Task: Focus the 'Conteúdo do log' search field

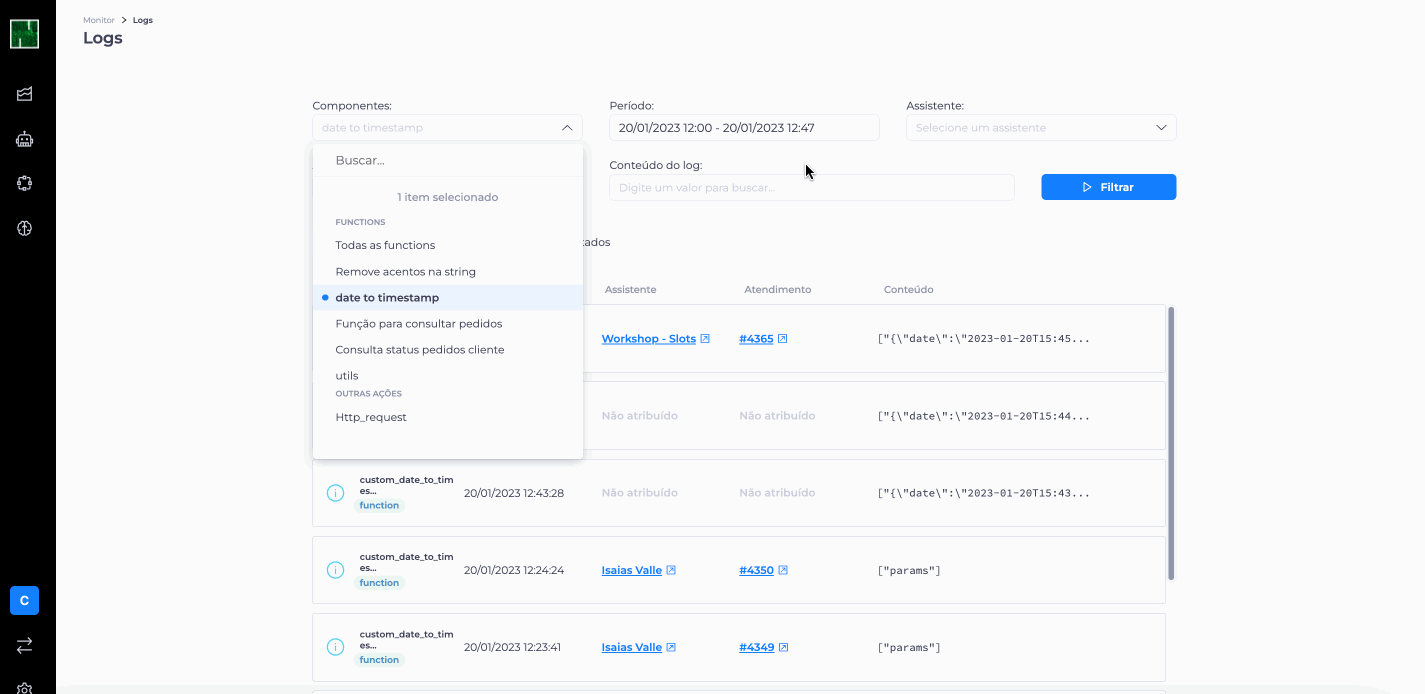Action: pyautogui.click(x=810, y=188)
